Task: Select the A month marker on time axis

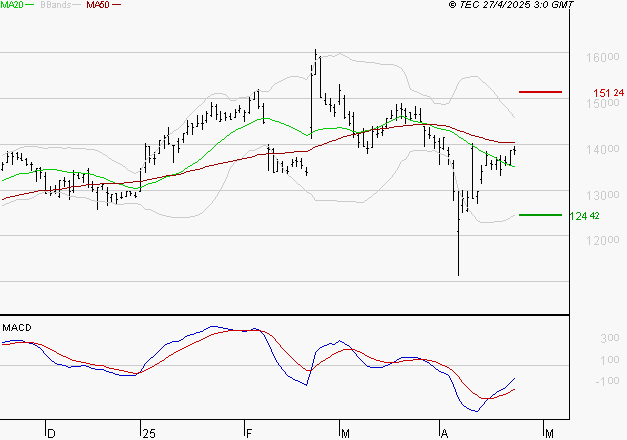Action: [444, 433]
